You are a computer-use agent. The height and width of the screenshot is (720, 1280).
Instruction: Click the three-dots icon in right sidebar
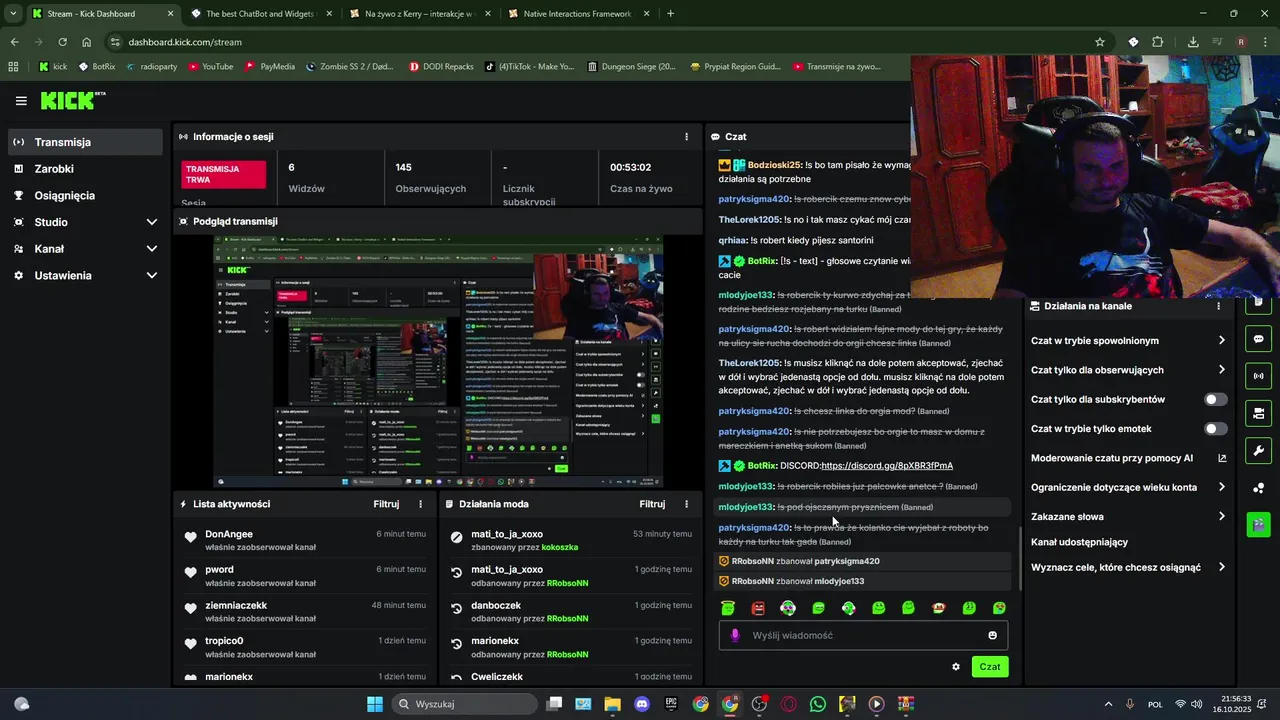point(1259,487)
